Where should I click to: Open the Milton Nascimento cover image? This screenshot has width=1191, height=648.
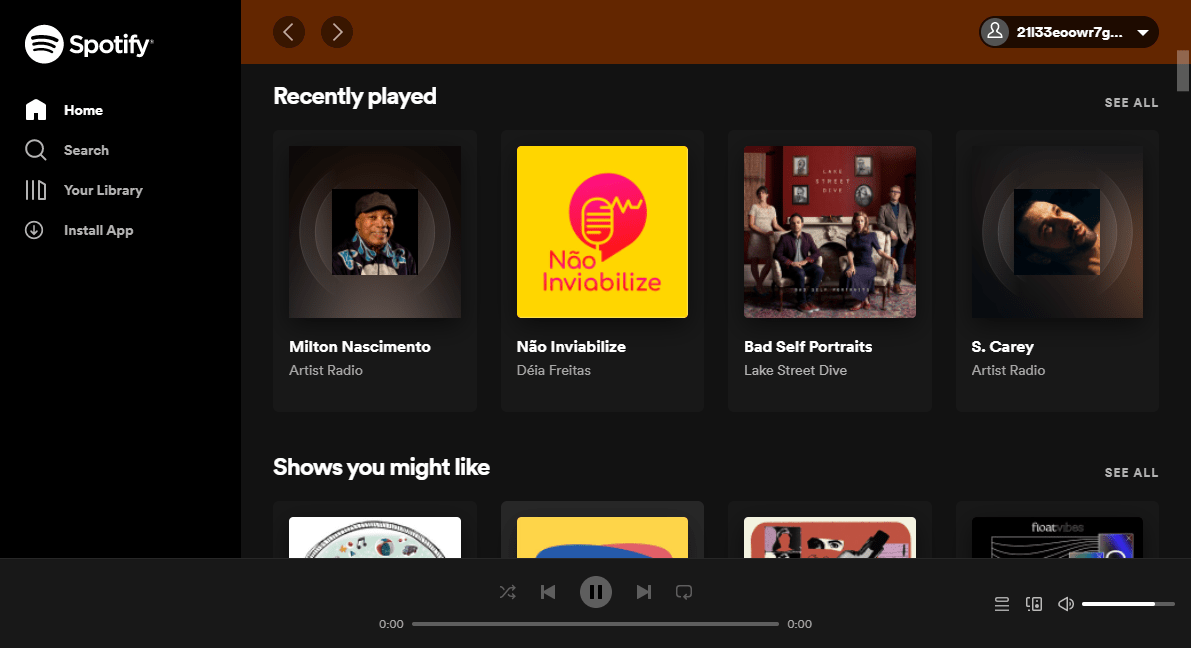(x=374, y=232)
